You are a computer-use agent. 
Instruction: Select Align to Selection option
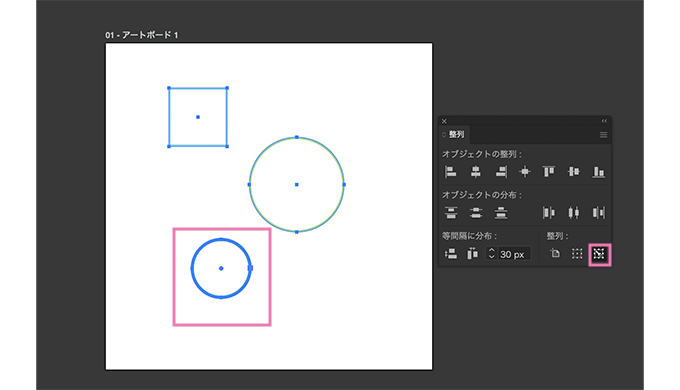tap(577, 254)
